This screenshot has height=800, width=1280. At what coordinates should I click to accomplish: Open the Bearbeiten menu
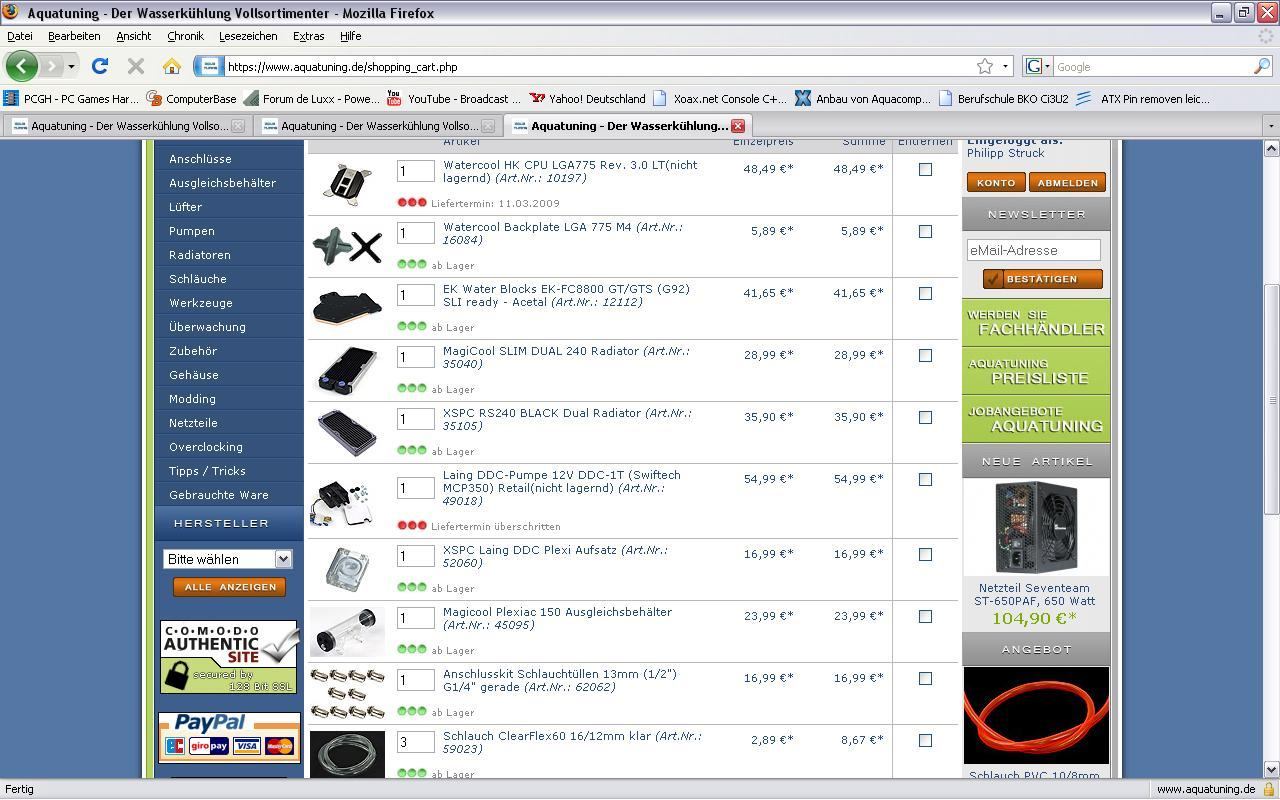[x=74, y=36]
